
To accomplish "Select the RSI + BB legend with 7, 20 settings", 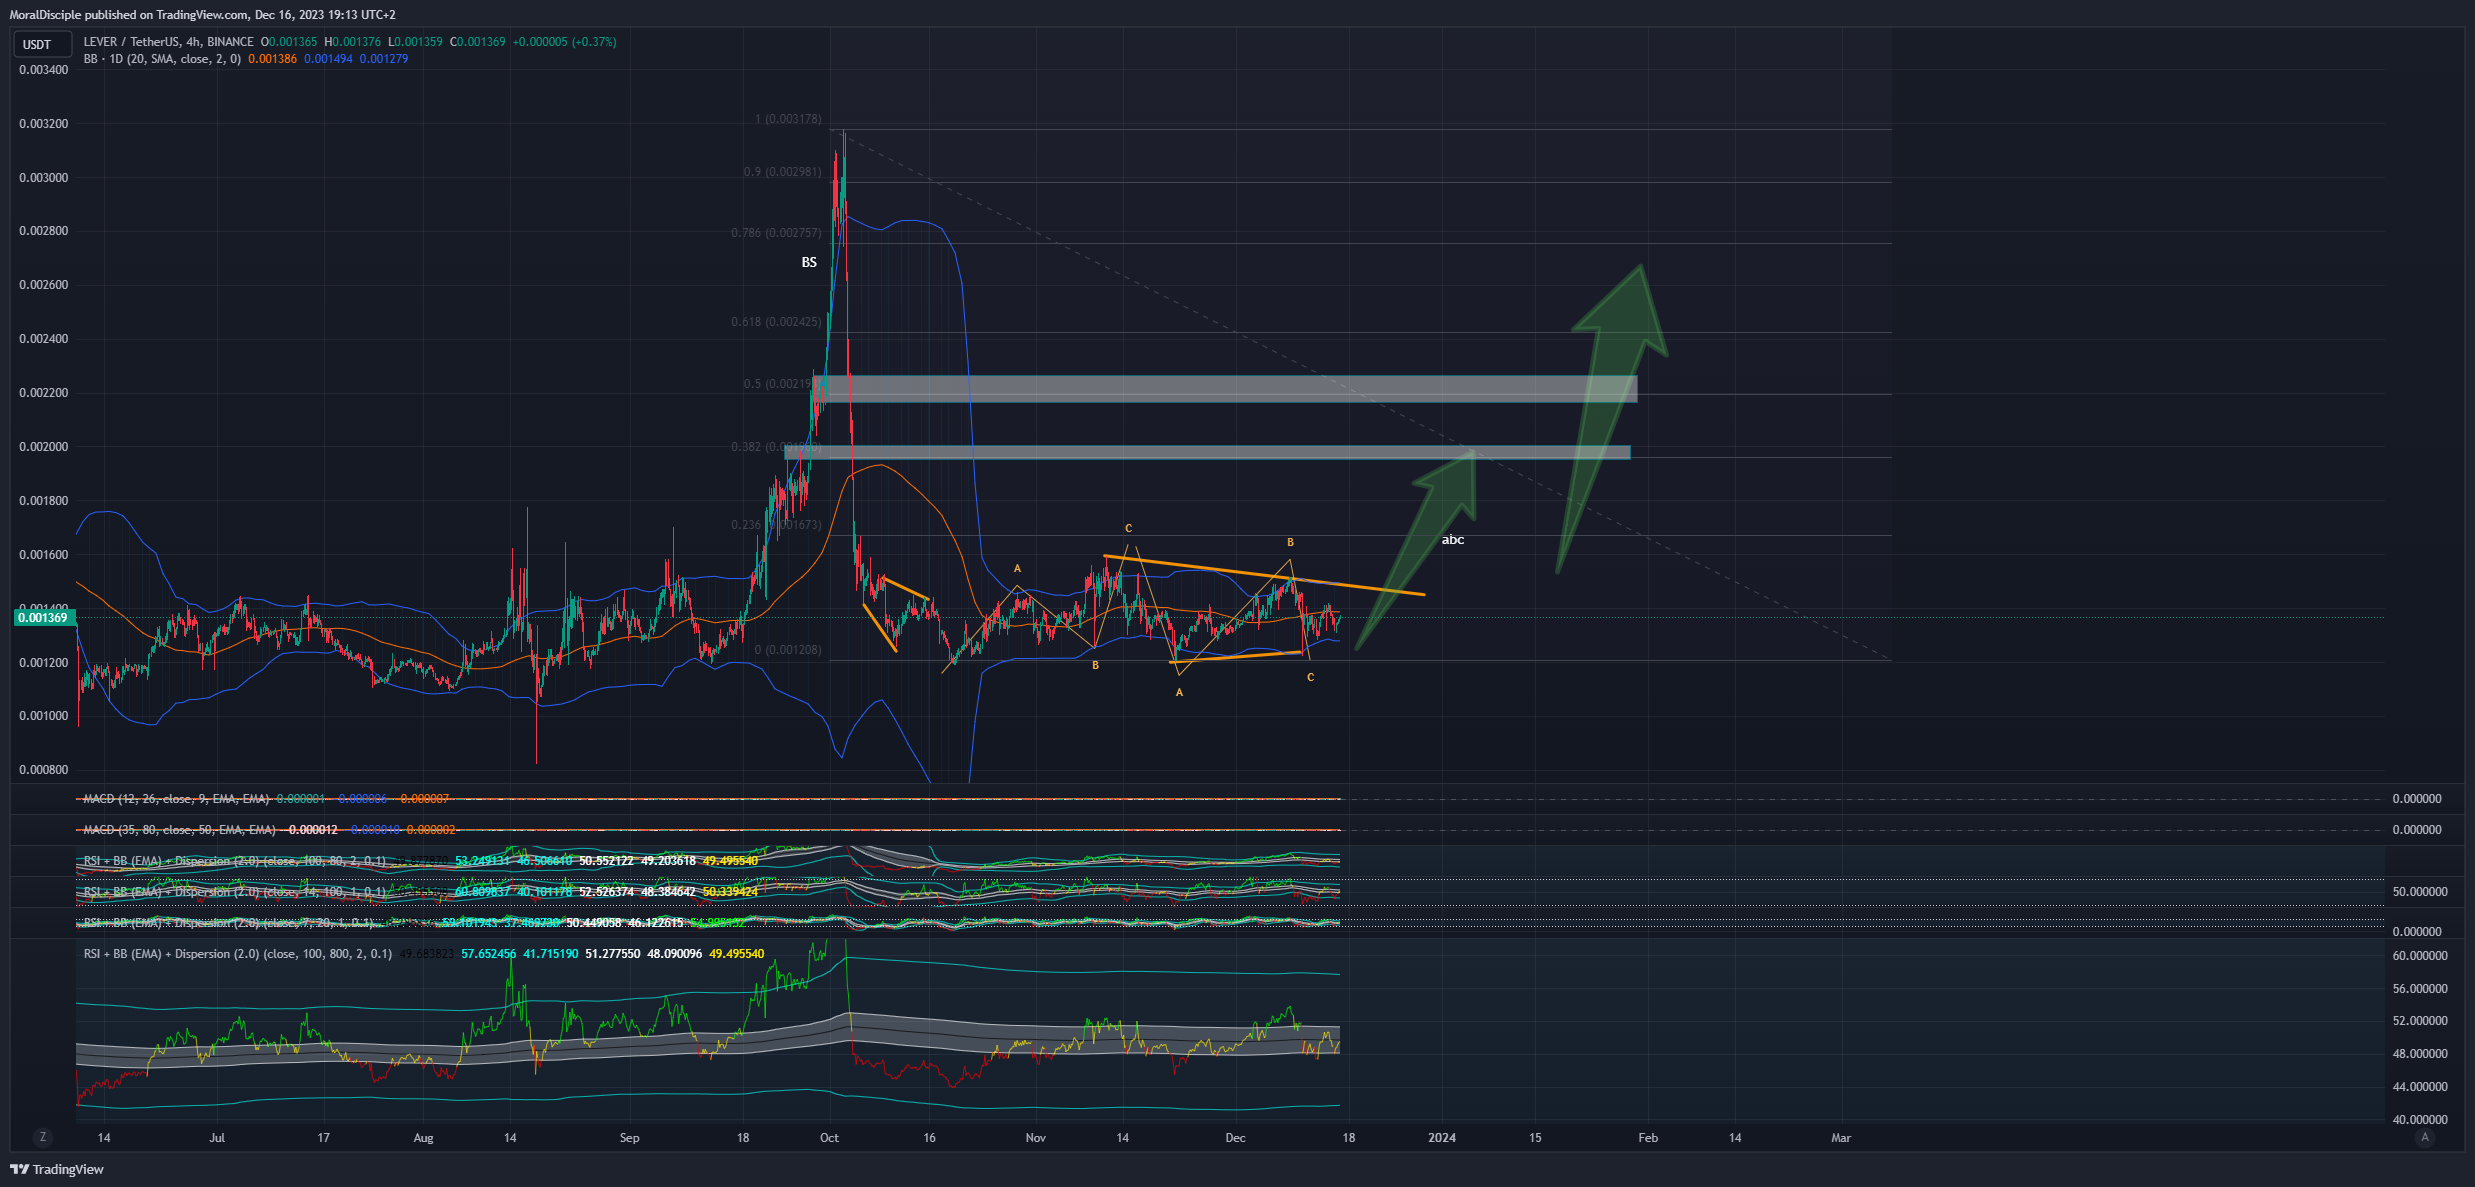I will 228,923.
